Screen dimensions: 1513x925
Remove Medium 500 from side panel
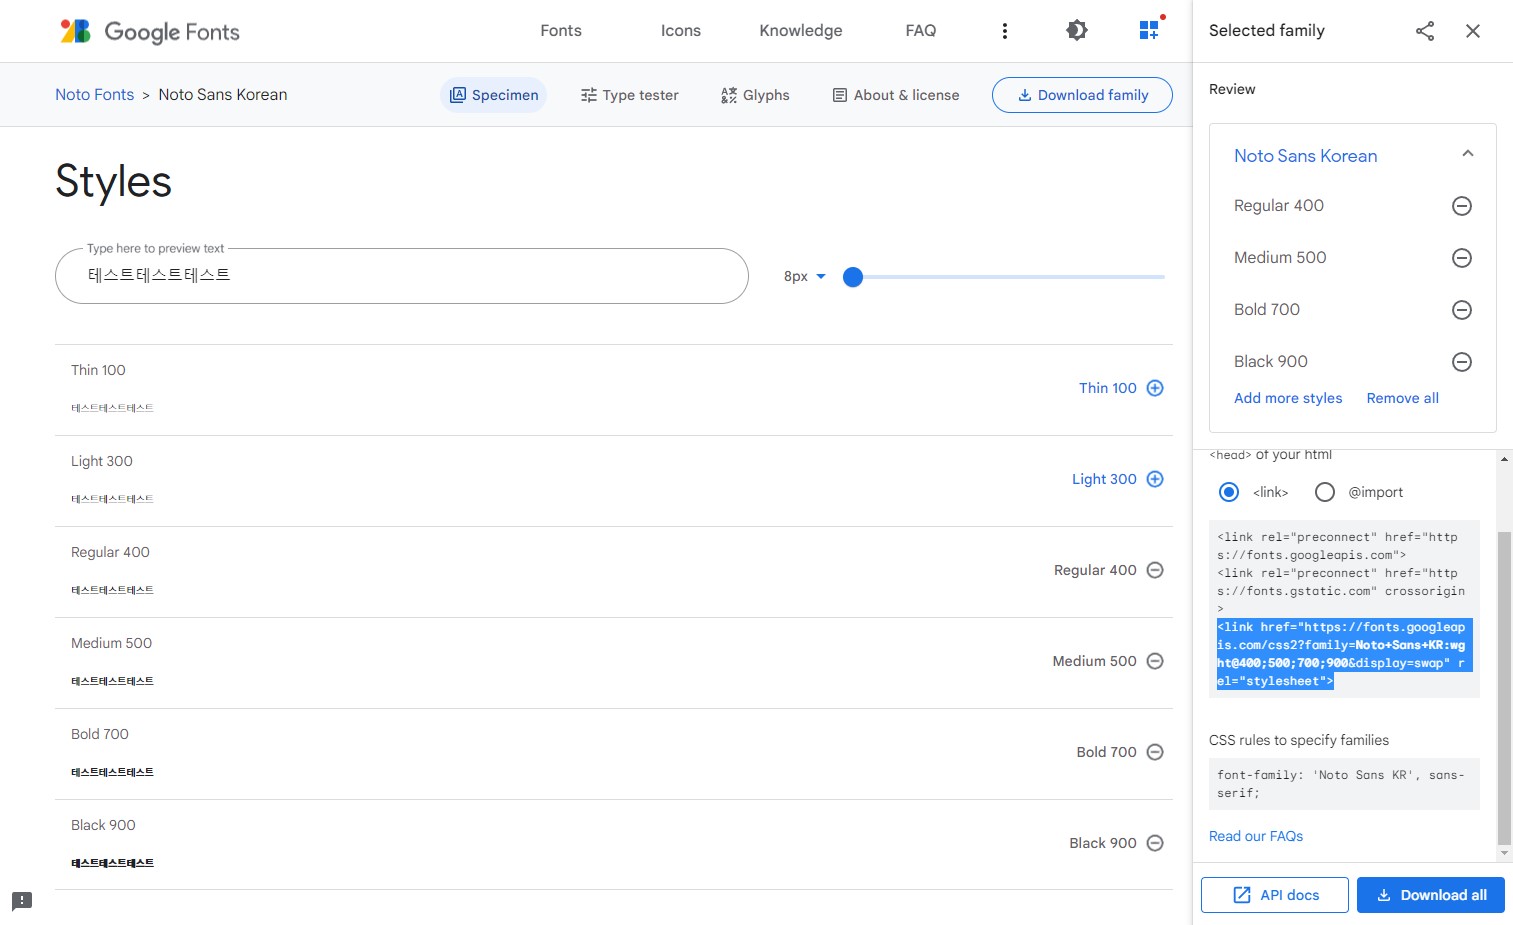[x=1462, y=258]
